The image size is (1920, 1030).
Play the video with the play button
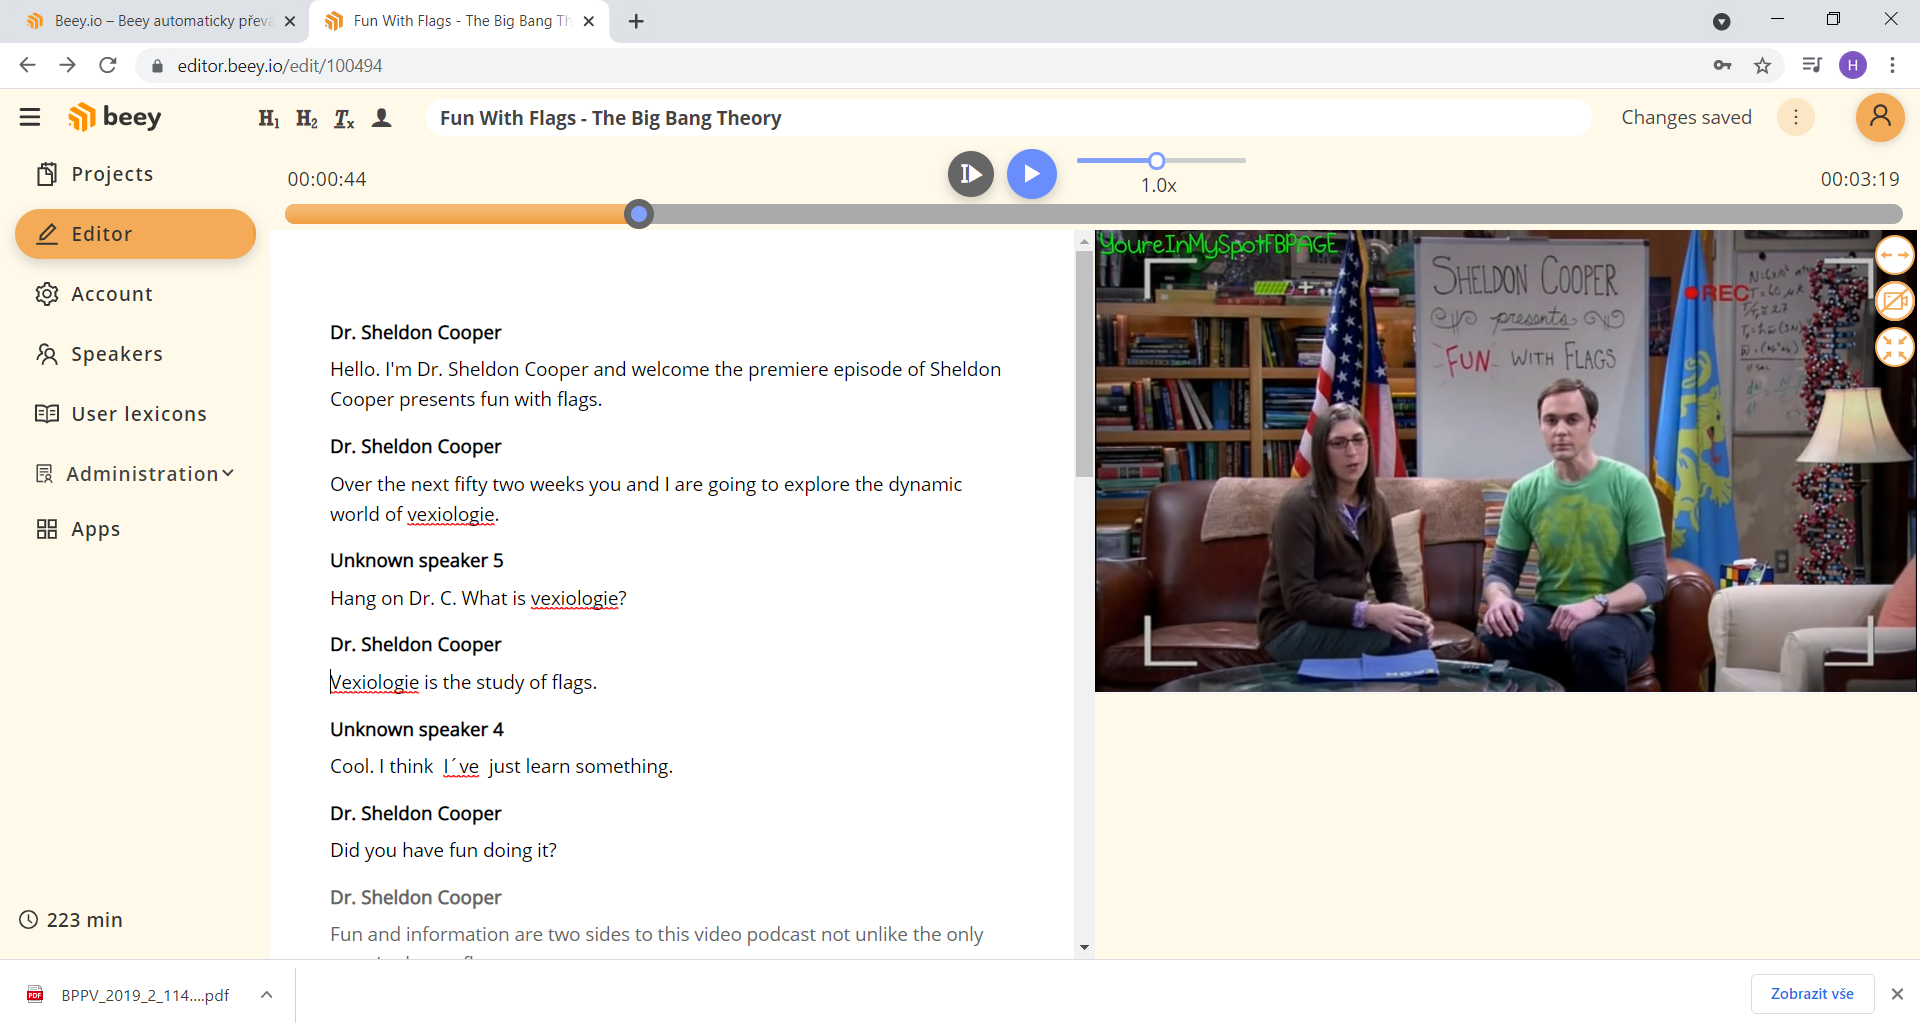[x=1032, y=174]
